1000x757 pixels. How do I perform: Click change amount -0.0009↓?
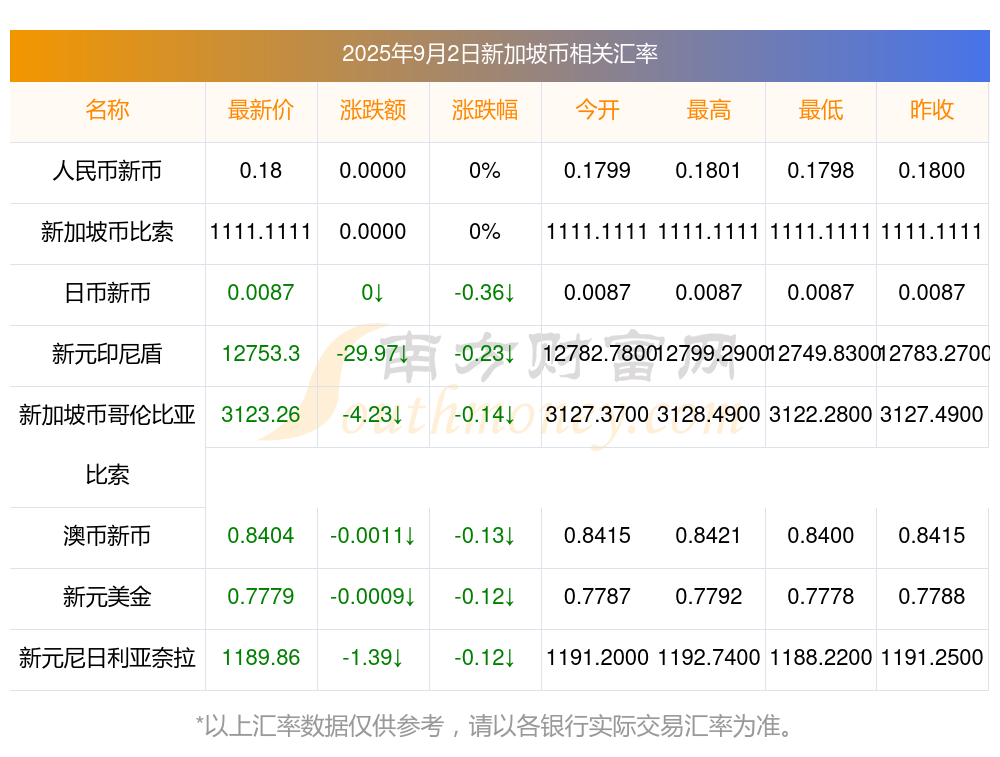(372, 597)
